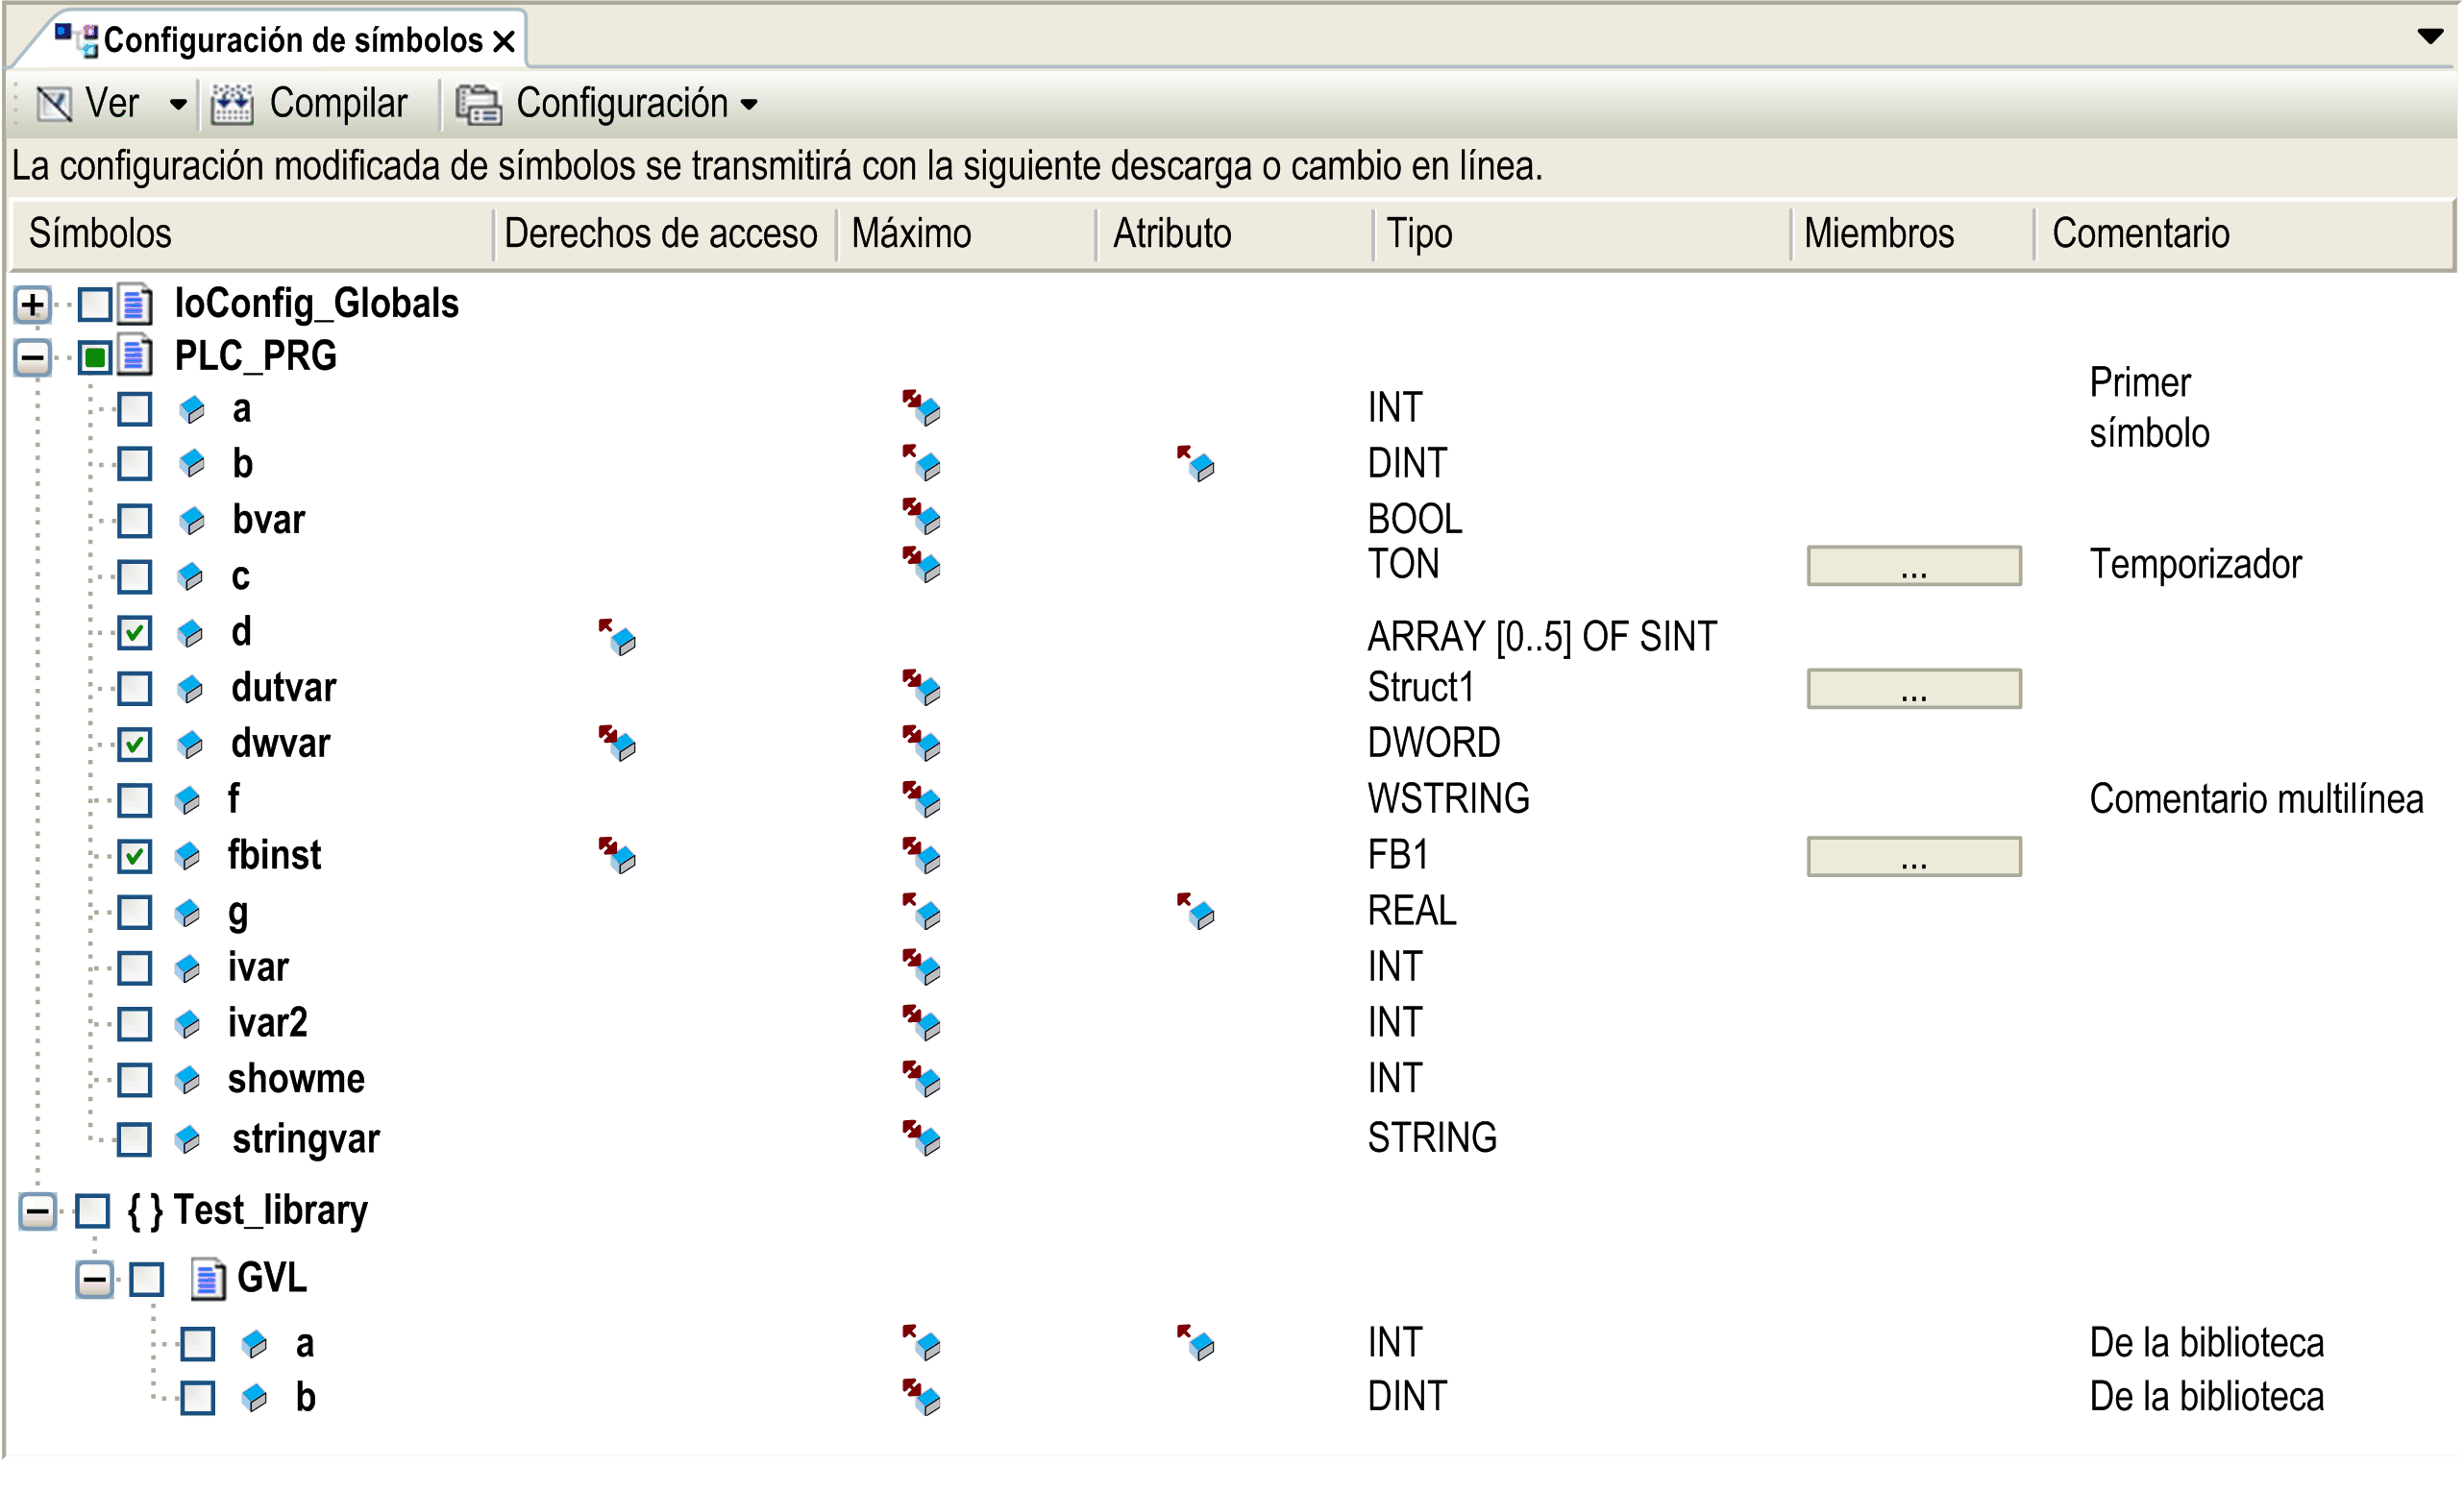Viewport: 2464px width, 1491px height.
Task: Click access rights icon for variable d
Action: click(x=617, y=636)
